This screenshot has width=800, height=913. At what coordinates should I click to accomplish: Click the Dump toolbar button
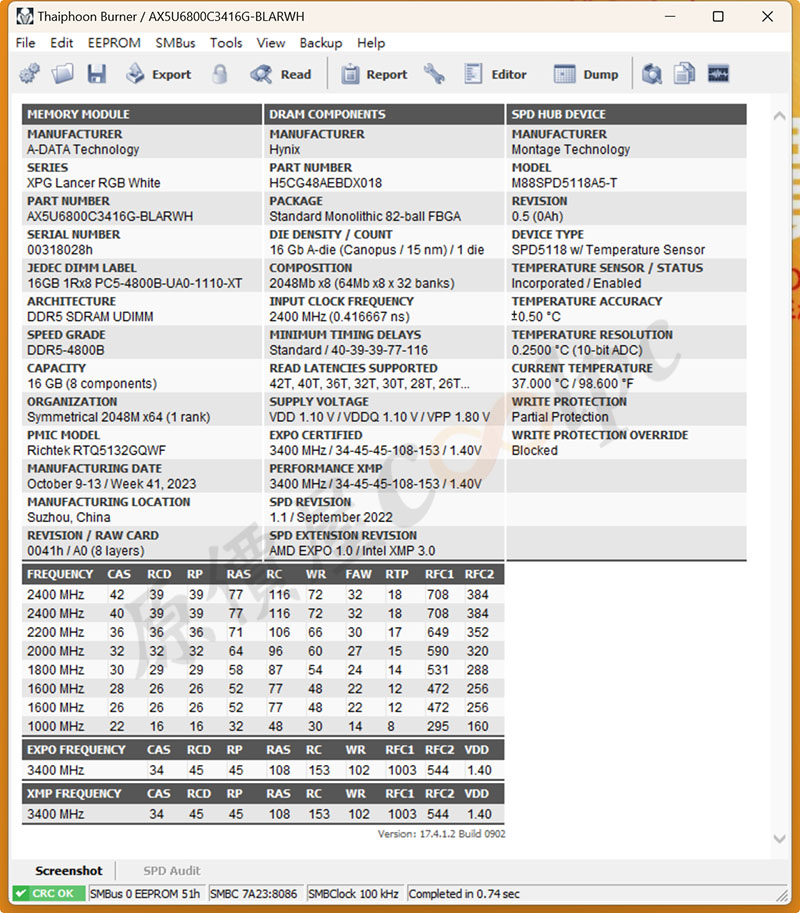587,74
